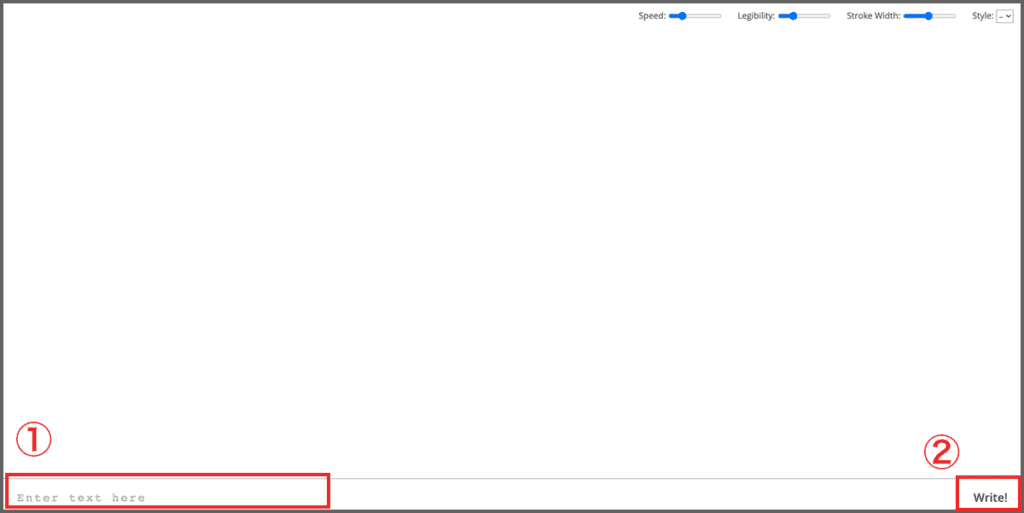Image resolution: width=1024 pixels, height=513 pixels.
Task: Click the red circled number 2 marker
Action: click(940, 453)
